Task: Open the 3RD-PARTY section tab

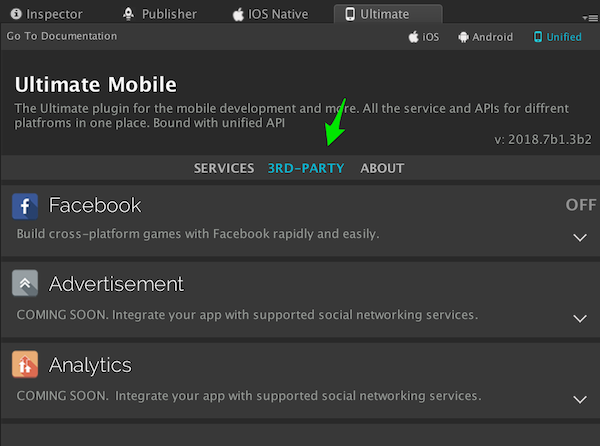Action: (x=306, y=168)
